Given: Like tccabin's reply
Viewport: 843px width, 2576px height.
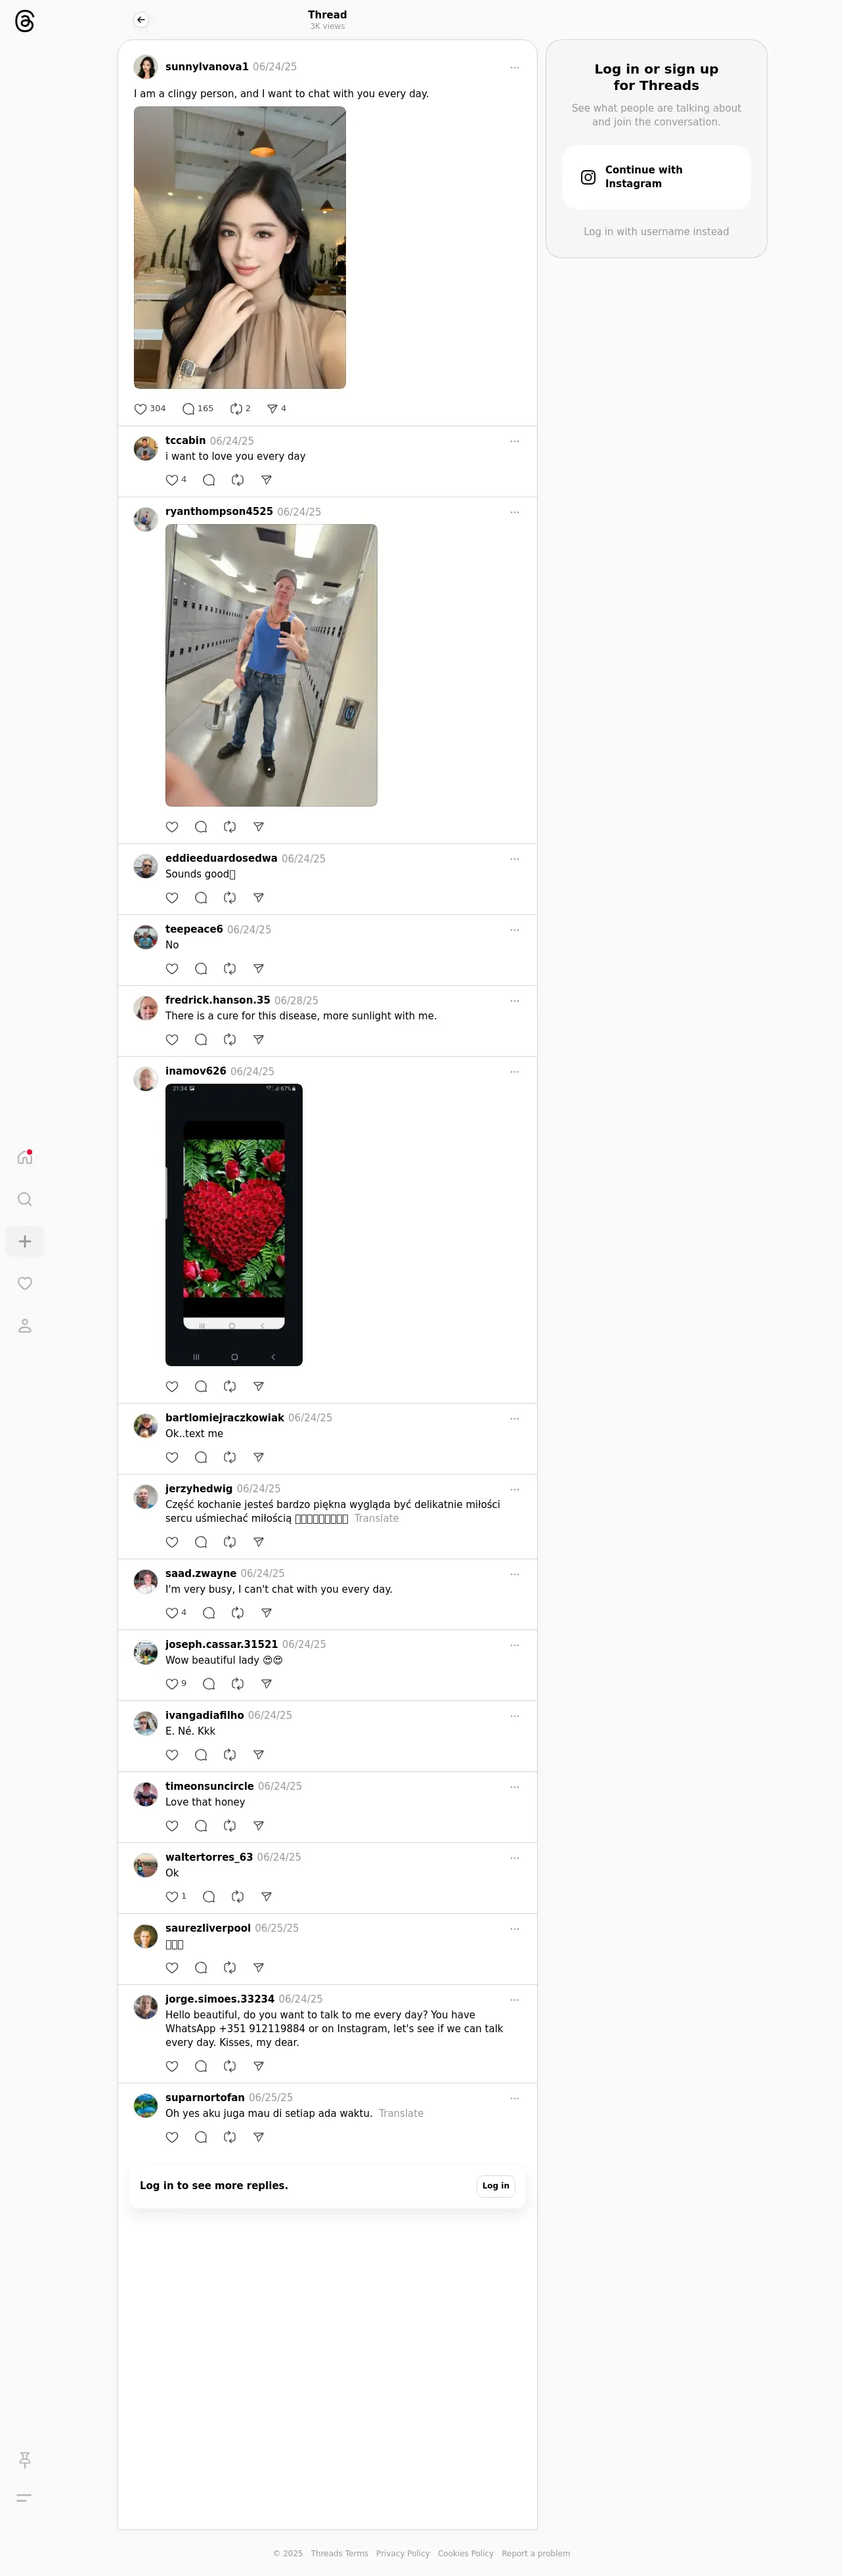Looking at the screenshot, I should (x=172, y=480).
